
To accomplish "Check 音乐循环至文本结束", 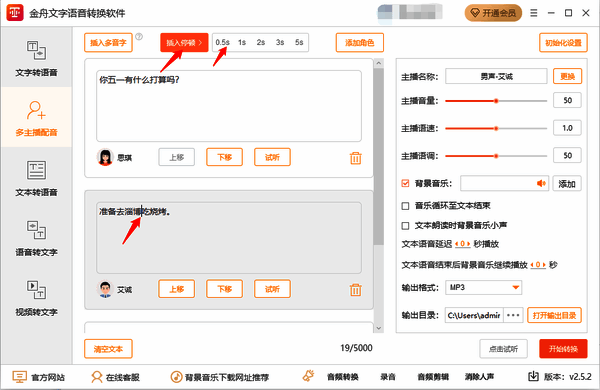I will [405, 206].
